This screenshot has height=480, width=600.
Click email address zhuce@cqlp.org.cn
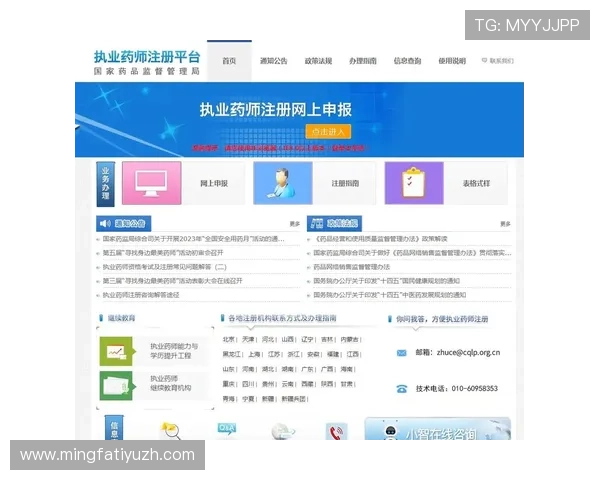[x=468, y=353]
